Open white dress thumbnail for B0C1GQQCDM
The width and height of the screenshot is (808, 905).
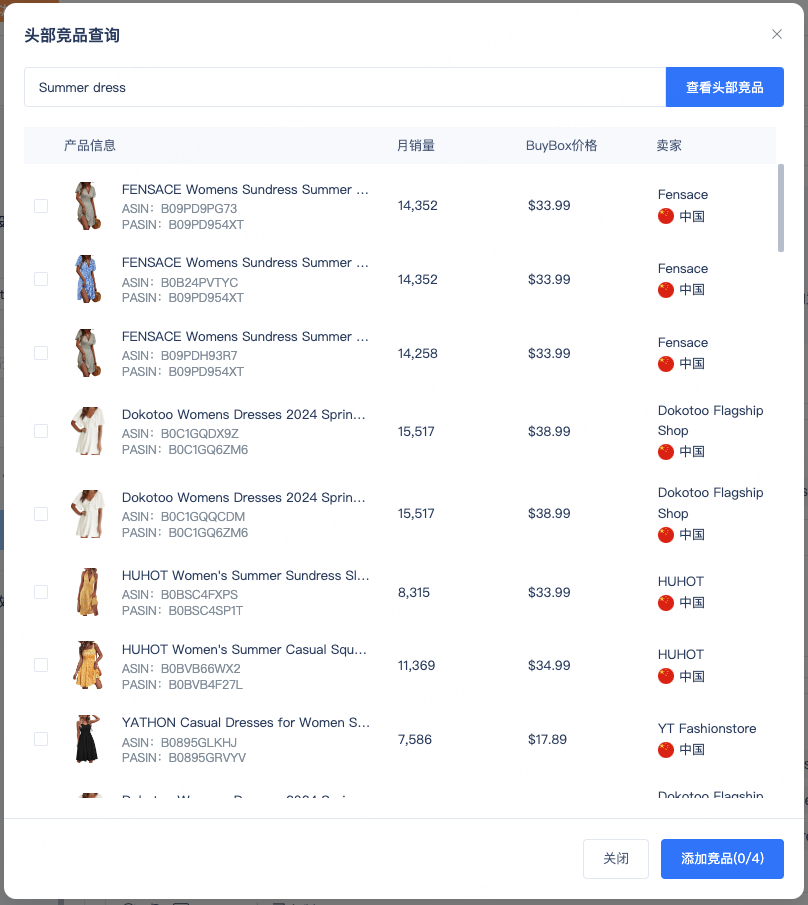click(88, 514)
